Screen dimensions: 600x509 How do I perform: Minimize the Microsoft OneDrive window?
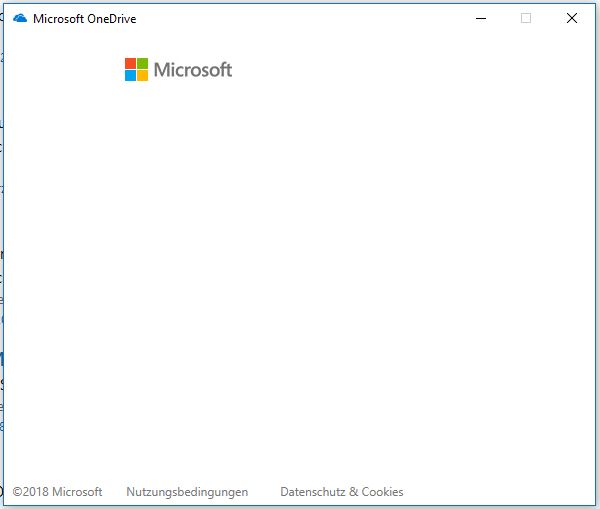pos(481,18)
